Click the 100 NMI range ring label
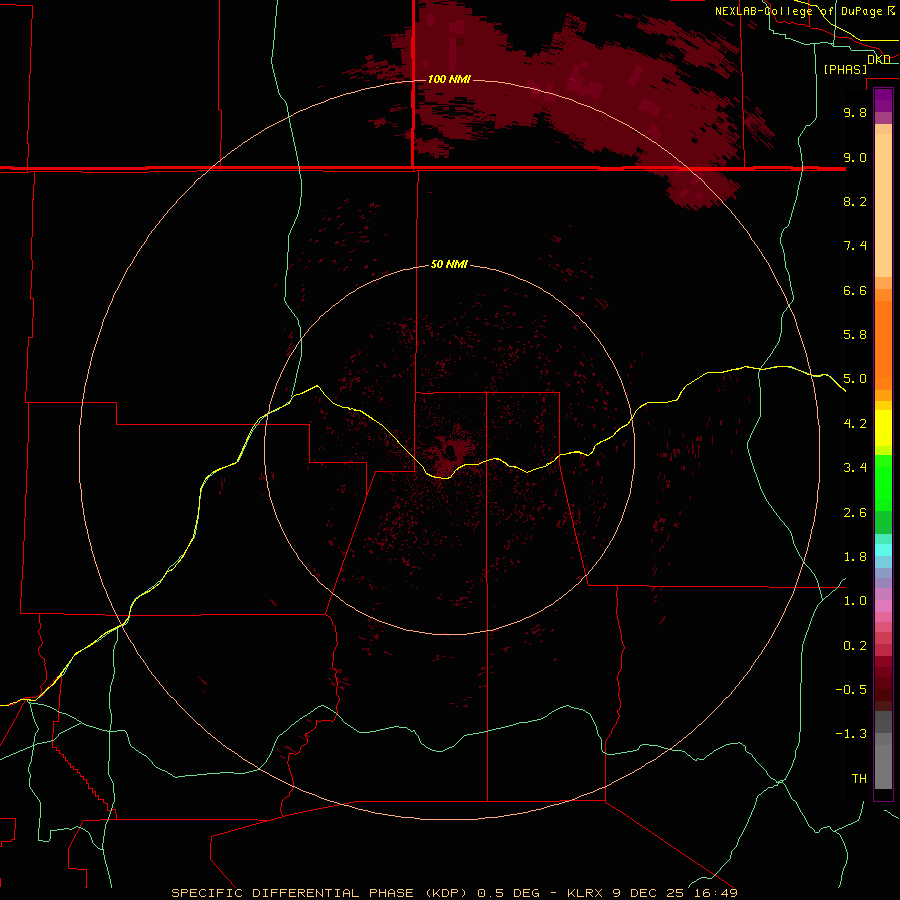The height and width of the screenshot is (900, 900). pyautogui.click(x=449, y=79)
